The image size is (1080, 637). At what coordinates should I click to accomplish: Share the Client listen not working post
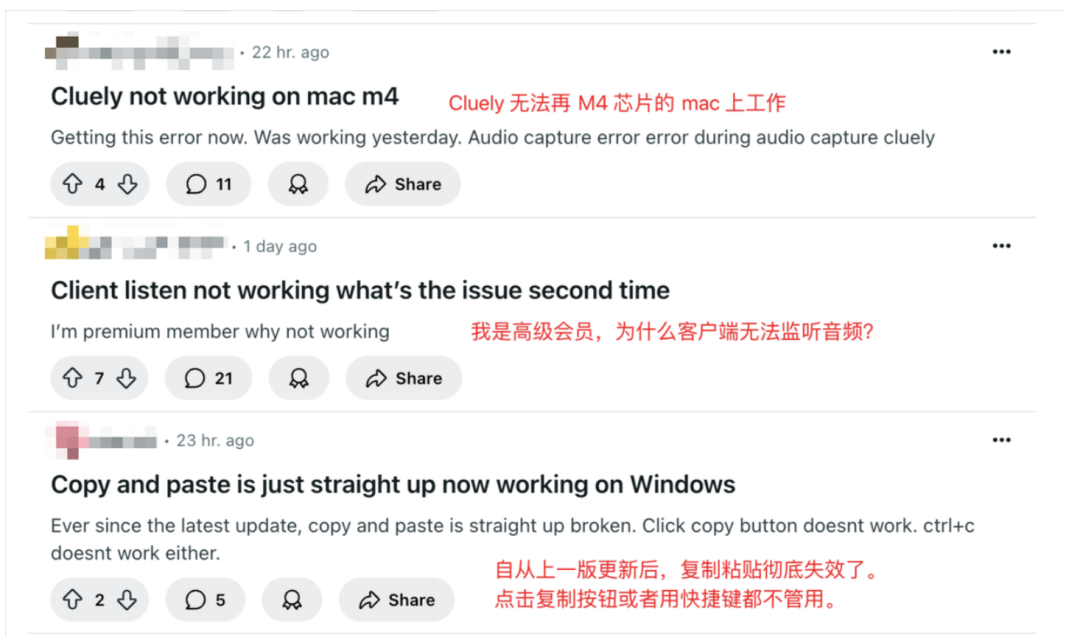[404, 378]
